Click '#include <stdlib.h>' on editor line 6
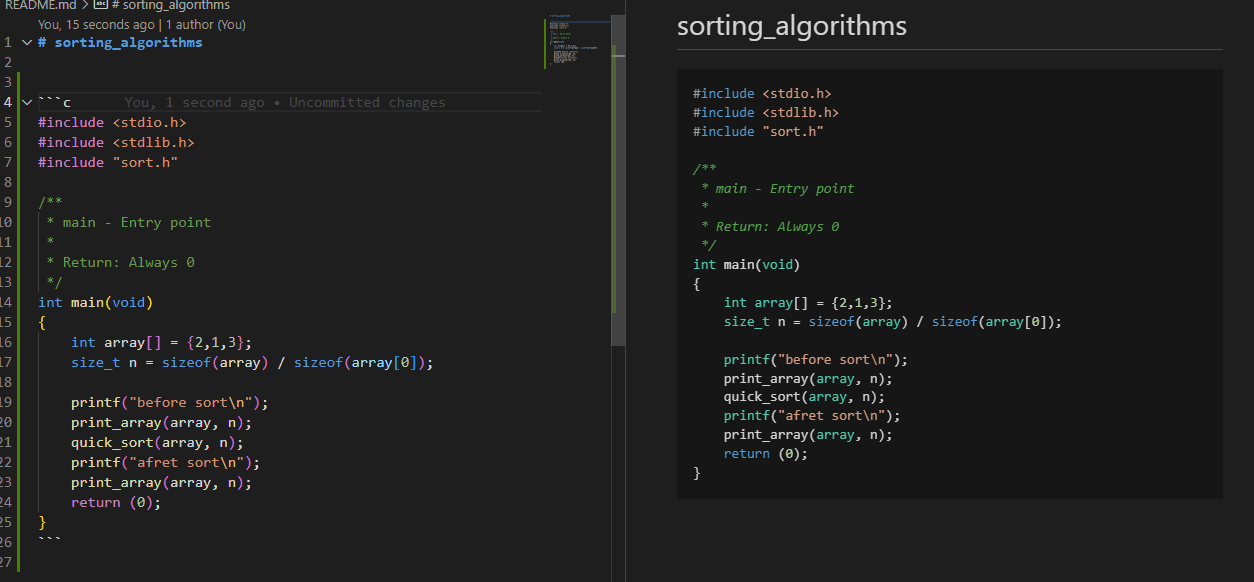Image resolution: width=1254 pixels, height=582 pixels. pos(116,143)
